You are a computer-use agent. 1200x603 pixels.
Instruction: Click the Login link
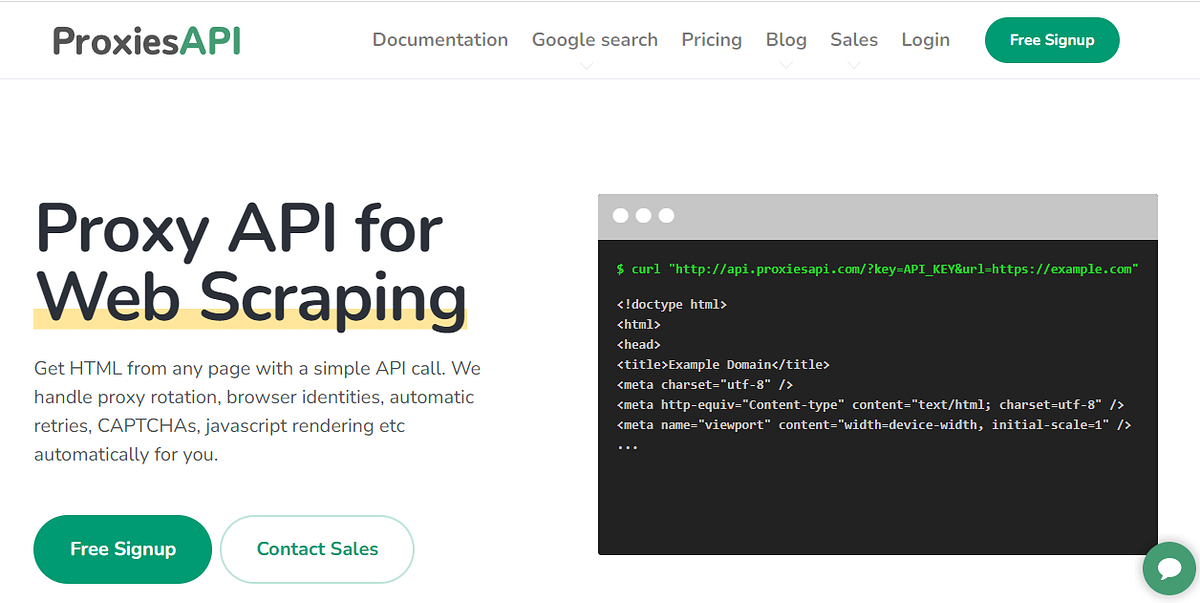pos(925,40)
